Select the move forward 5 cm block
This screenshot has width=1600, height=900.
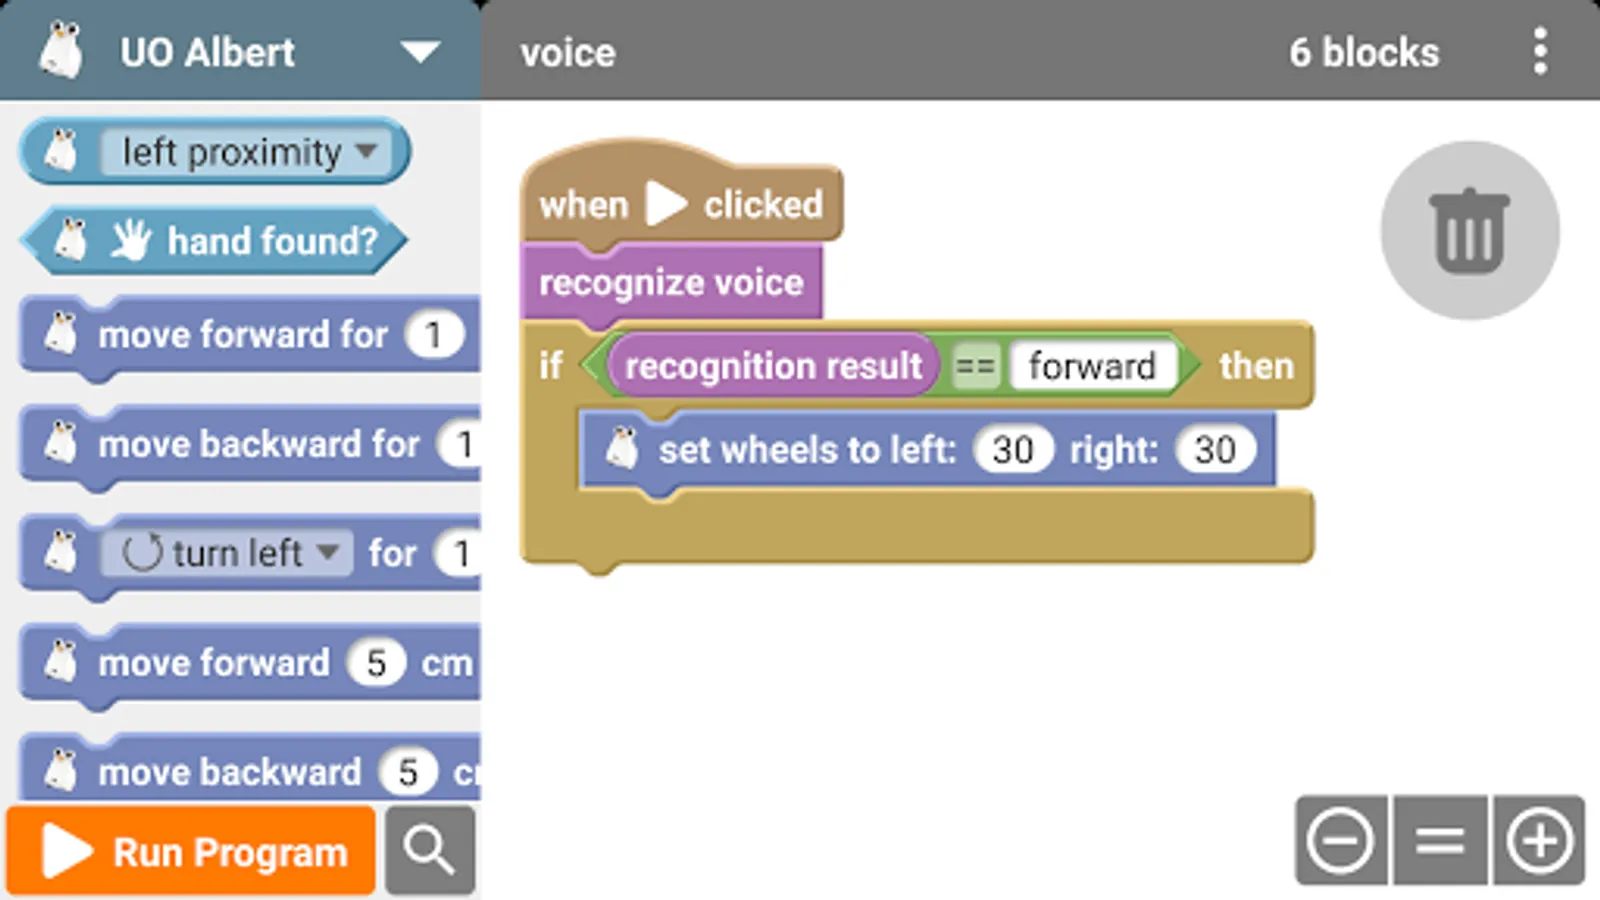click(x=214, y=663)
